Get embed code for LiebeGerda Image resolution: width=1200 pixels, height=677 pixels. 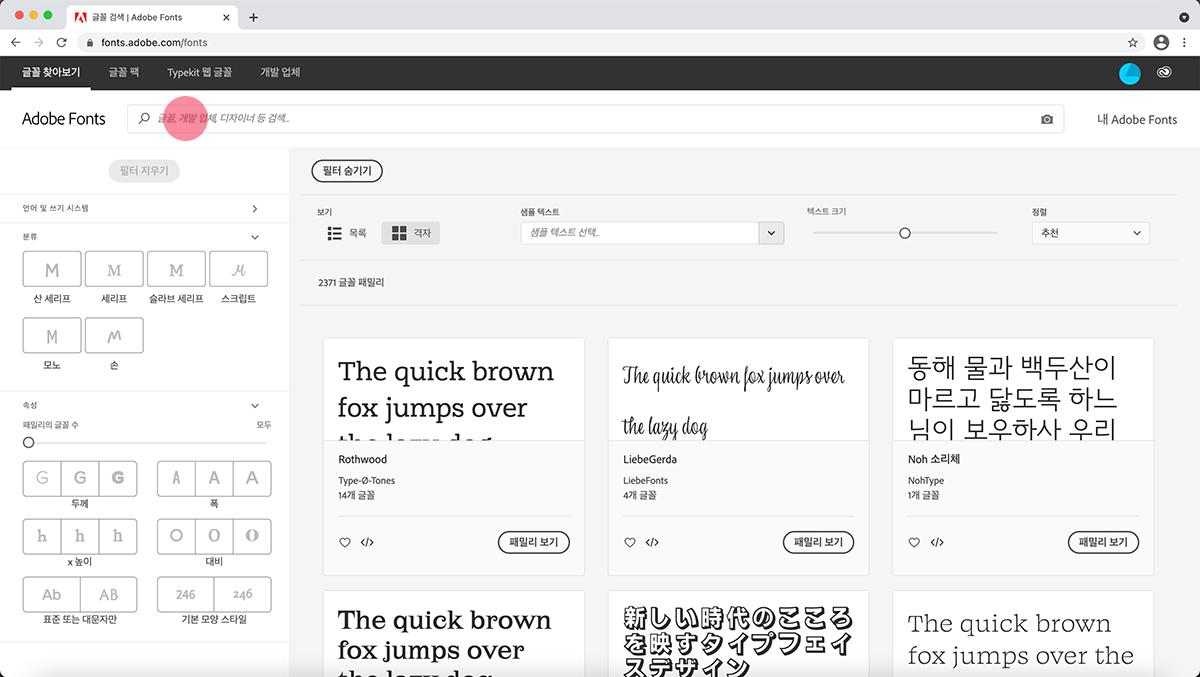[x=652, y=543]
